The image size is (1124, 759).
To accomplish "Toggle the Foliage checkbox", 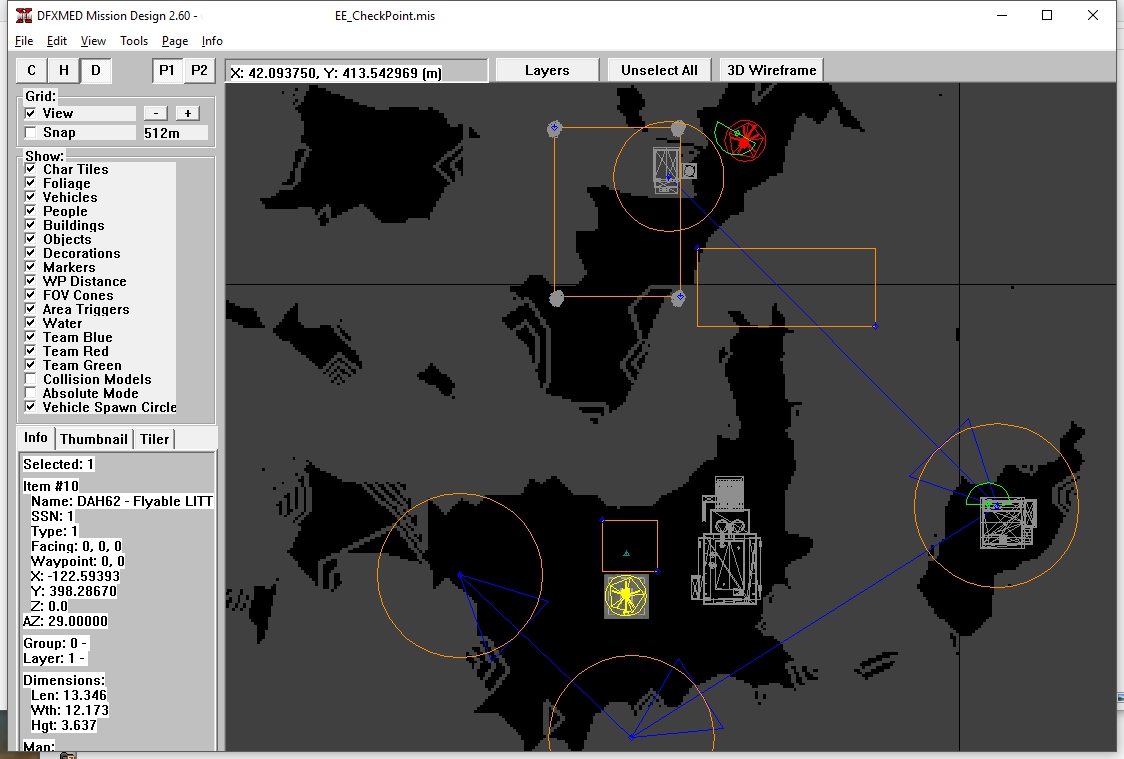I will pos(30,183).
